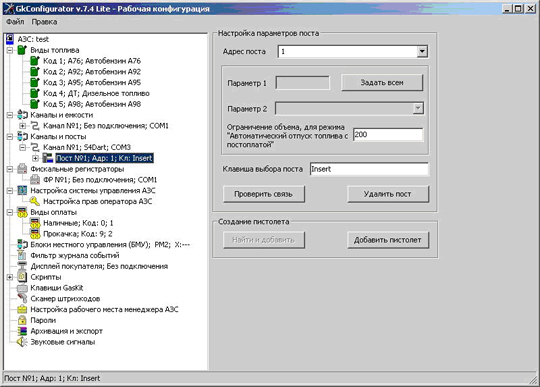Click fuel icon for Код 4; ДТ
The image size is (540, 387).
35,93
